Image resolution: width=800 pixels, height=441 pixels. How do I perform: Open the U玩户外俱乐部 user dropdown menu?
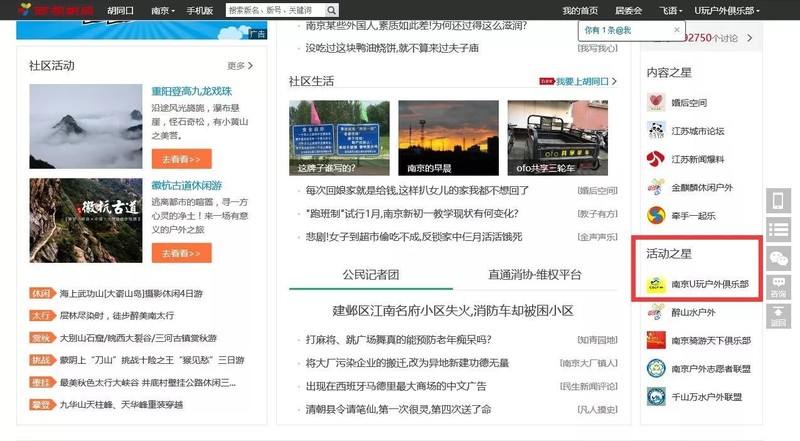pyautogui.click(x=746, y=10)
